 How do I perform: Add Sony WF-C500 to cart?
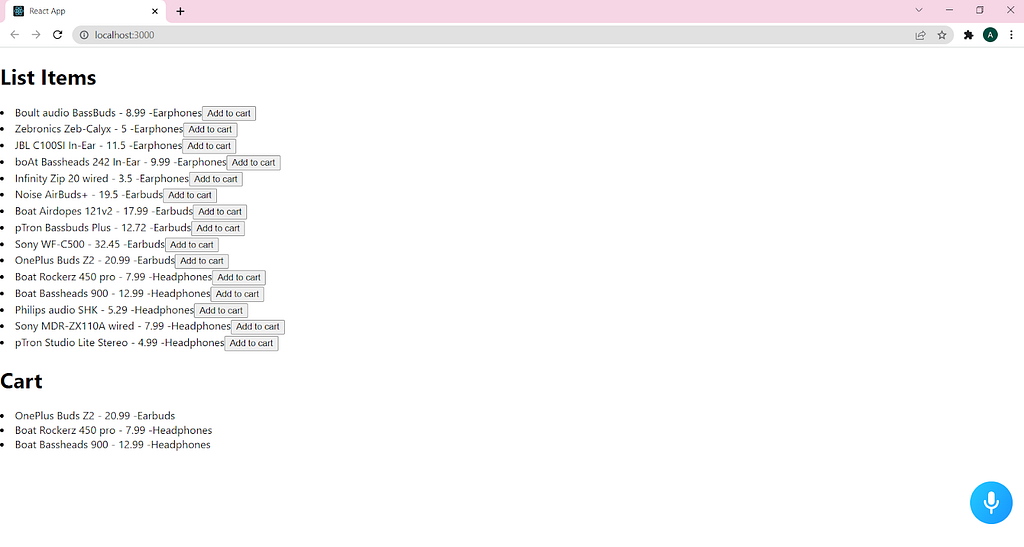[191, 245]
